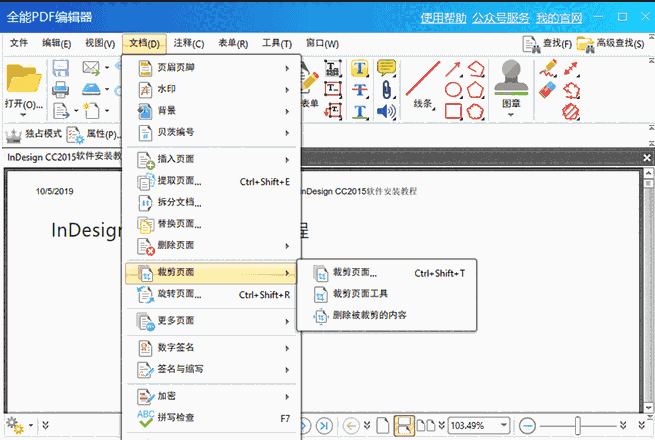The height and width of the screenshot is (440, 655).
Task: Expand the 数字签名 submenu
Action: coord(212,348)
